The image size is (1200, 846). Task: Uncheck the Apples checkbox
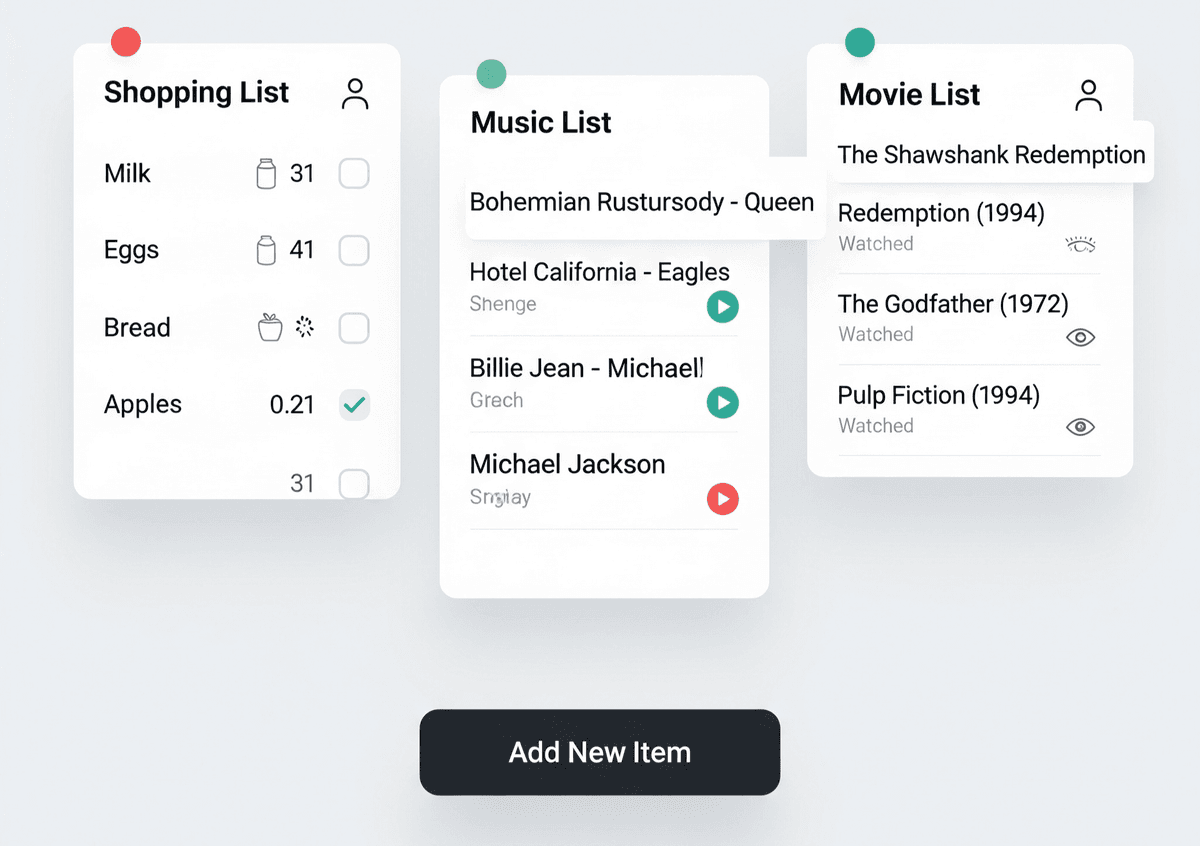pyautogui.click(x=354, y=405)
